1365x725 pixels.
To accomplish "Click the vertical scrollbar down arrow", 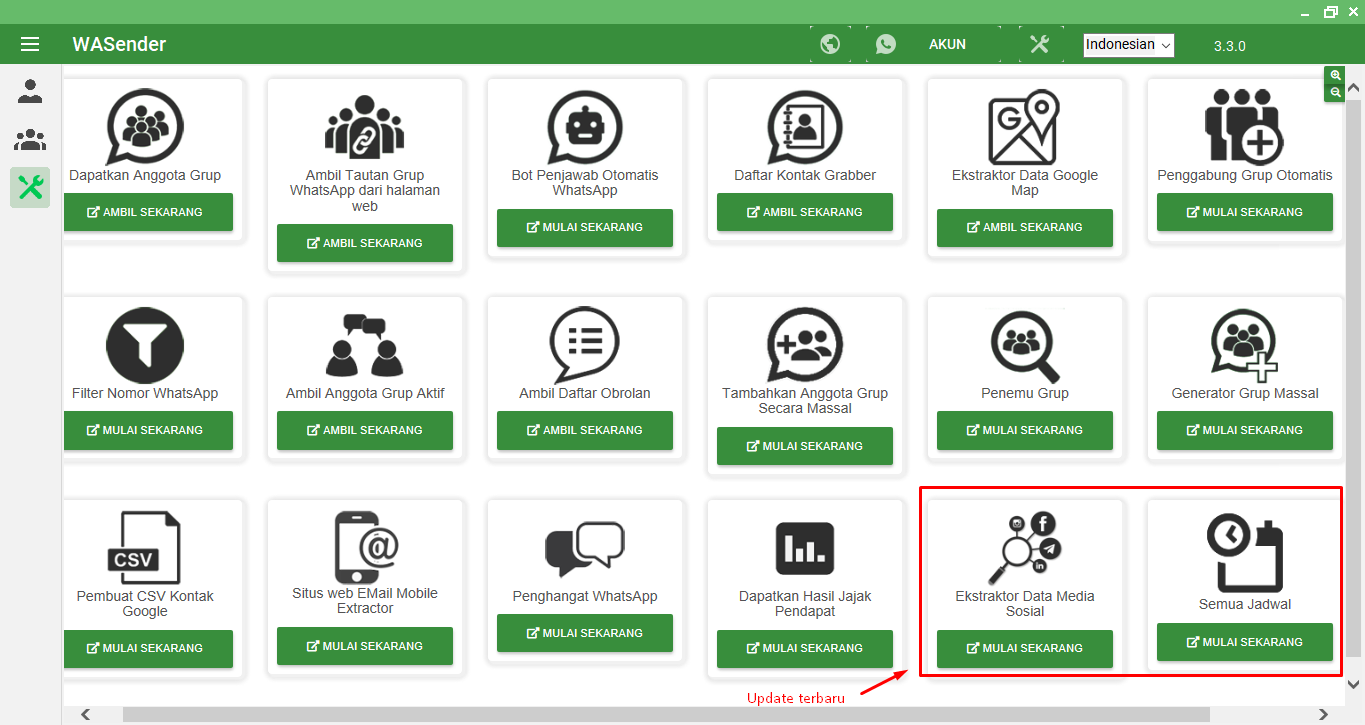I will click(1354, 684).
